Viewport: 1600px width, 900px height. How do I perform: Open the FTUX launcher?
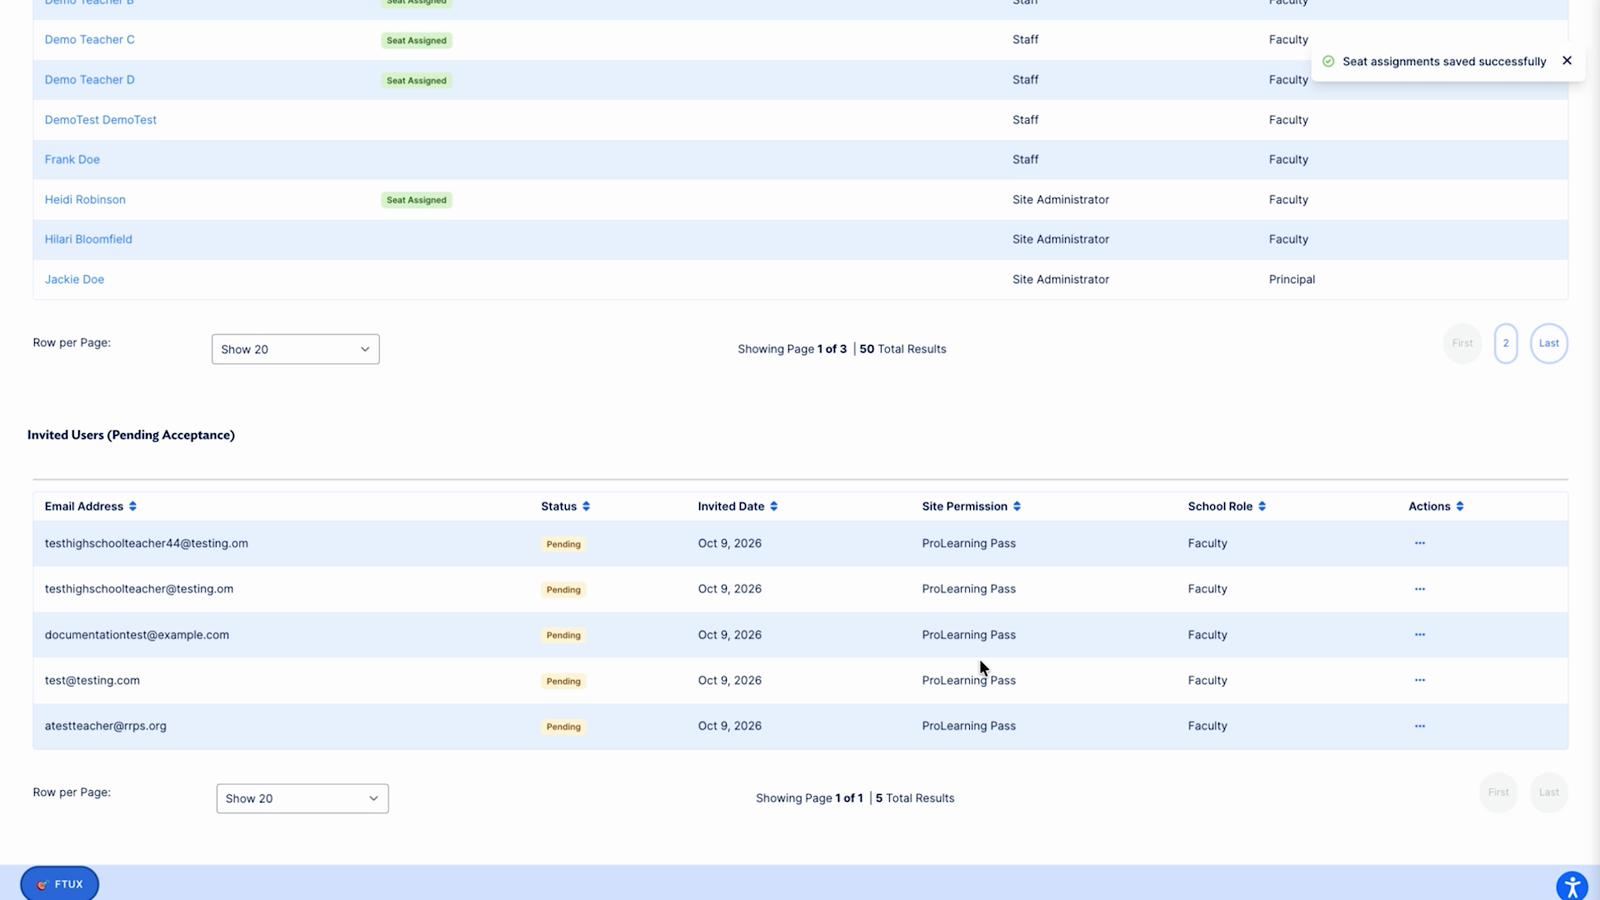(x=60, y=884)
